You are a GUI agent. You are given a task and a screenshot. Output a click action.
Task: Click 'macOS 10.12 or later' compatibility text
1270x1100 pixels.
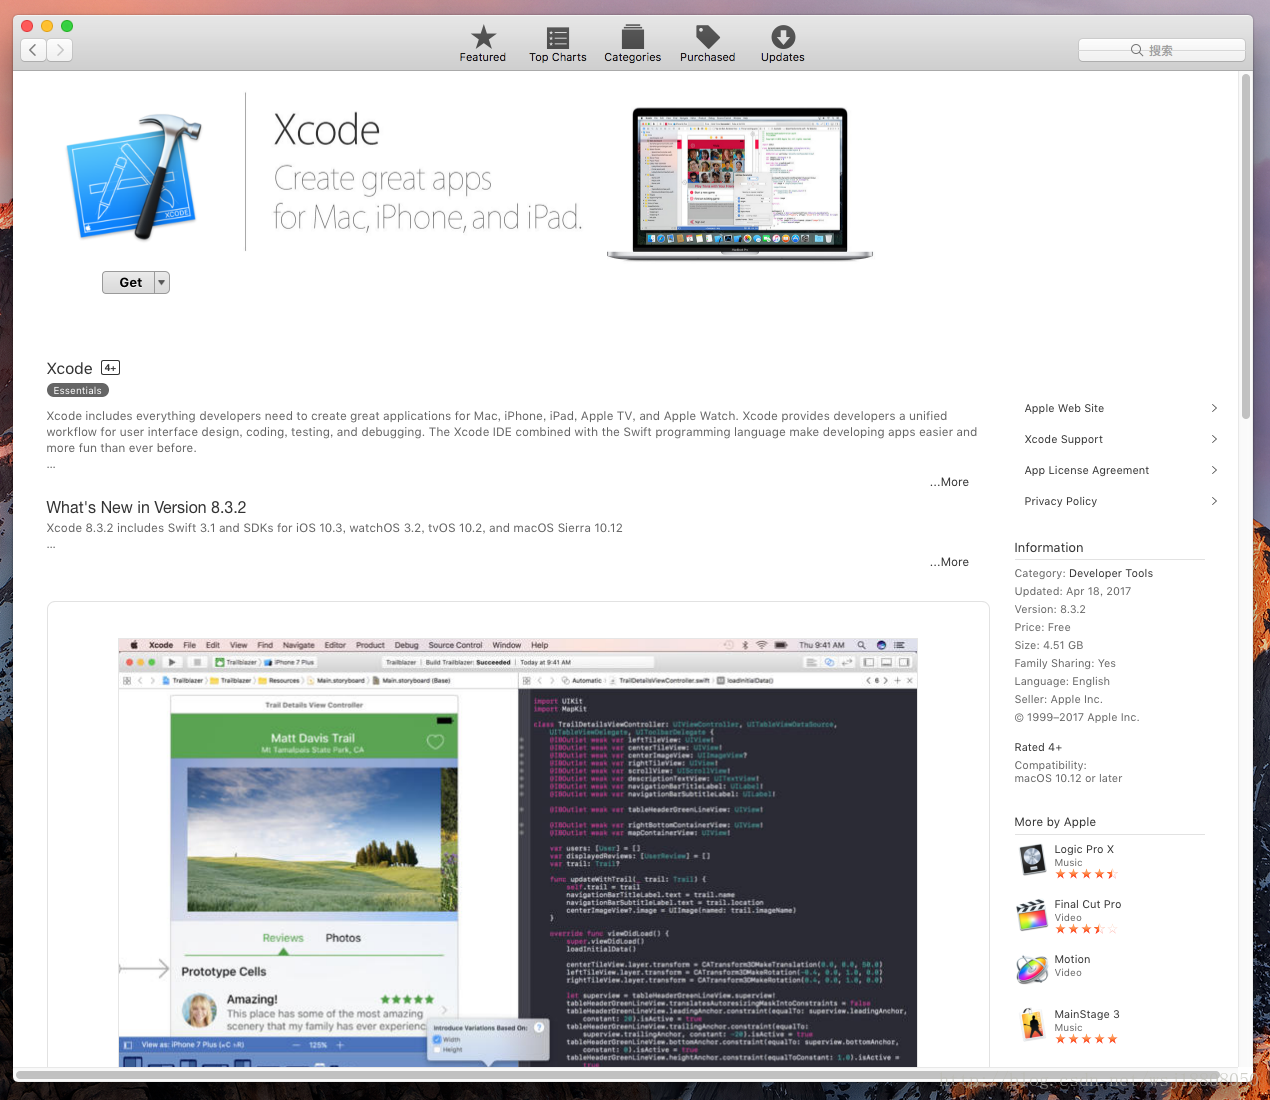pos(1068,778)
